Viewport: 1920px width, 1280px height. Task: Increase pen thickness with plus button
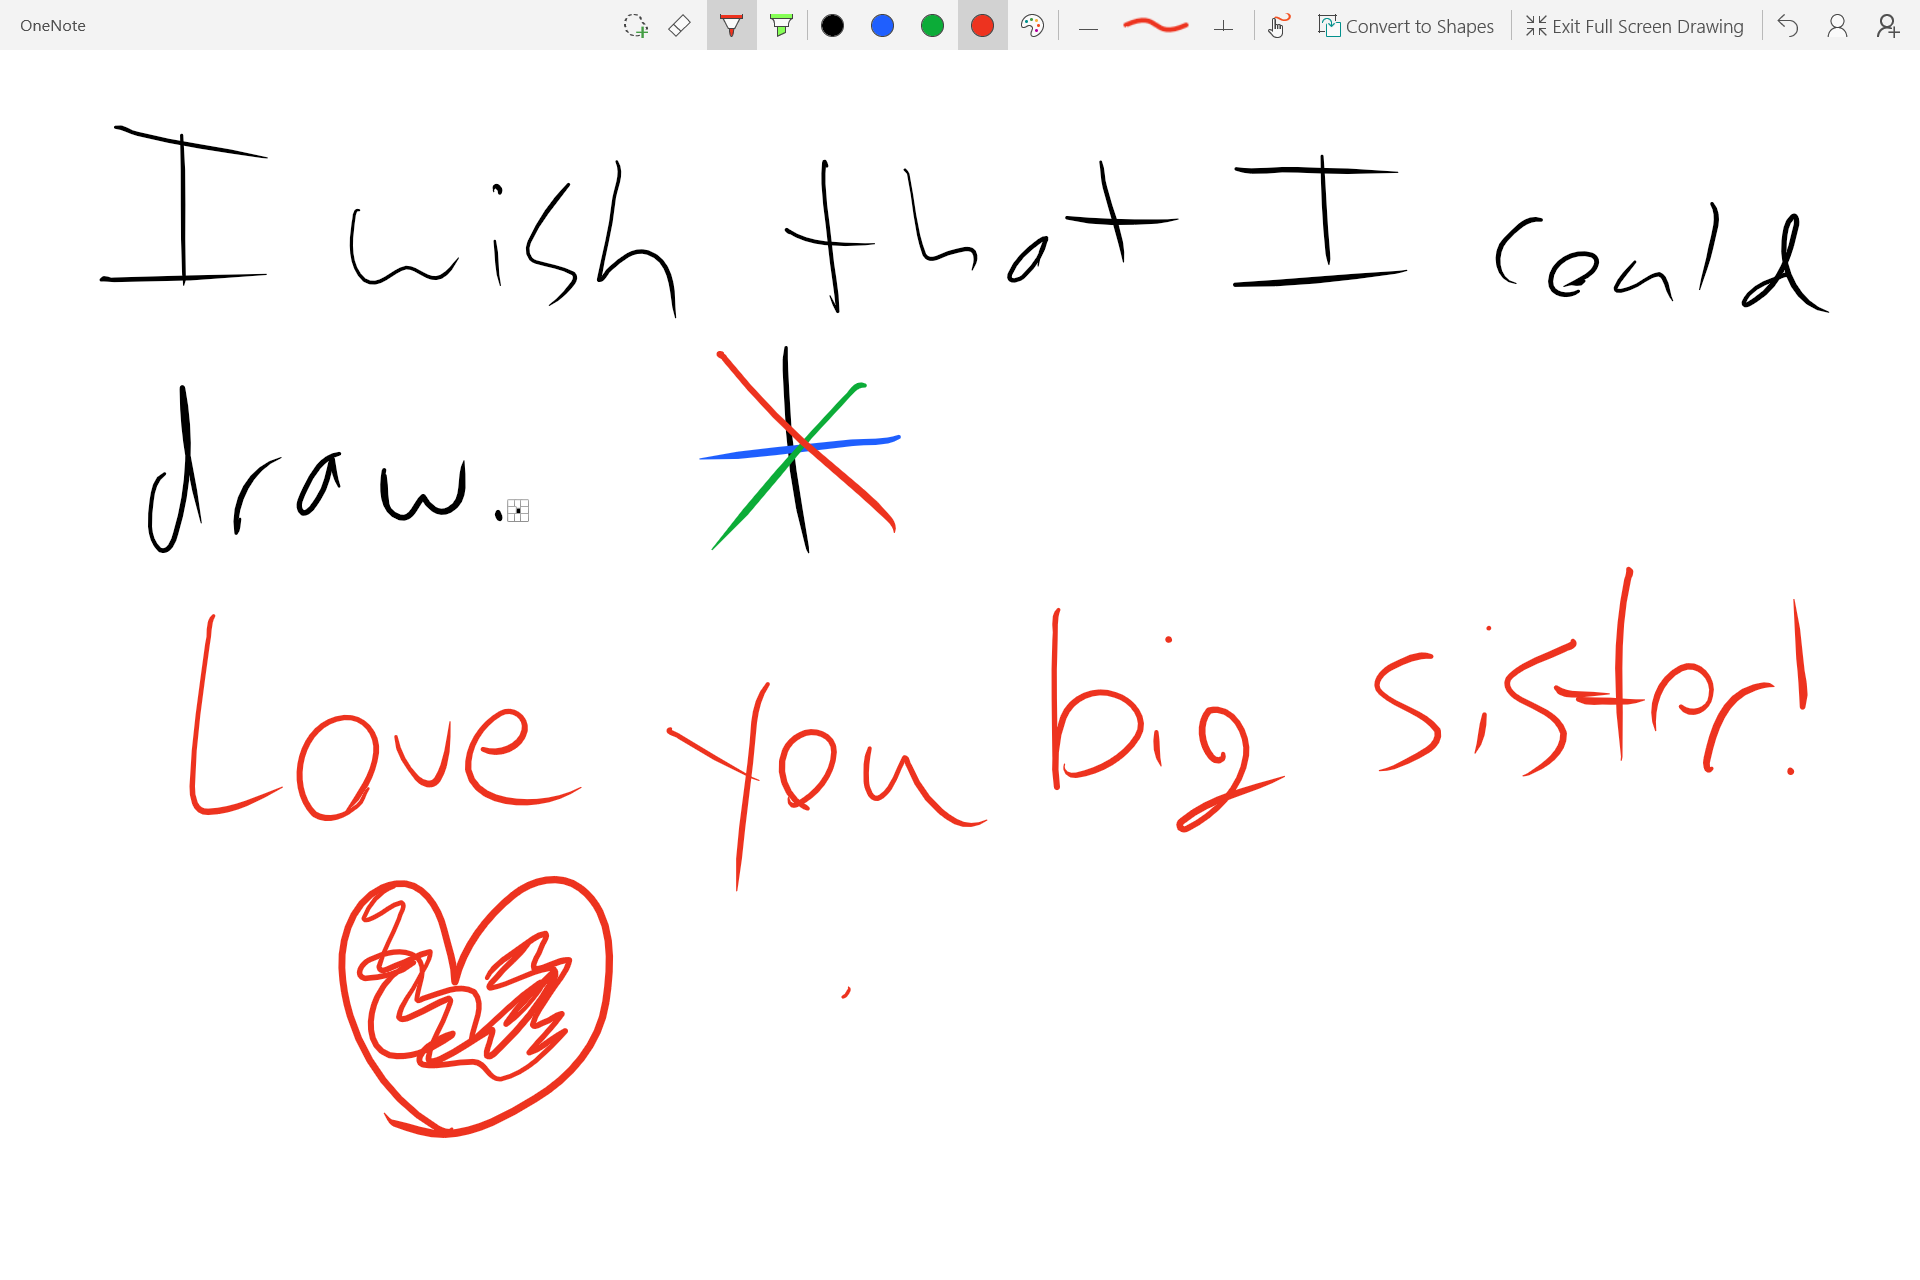point(1223,27)
